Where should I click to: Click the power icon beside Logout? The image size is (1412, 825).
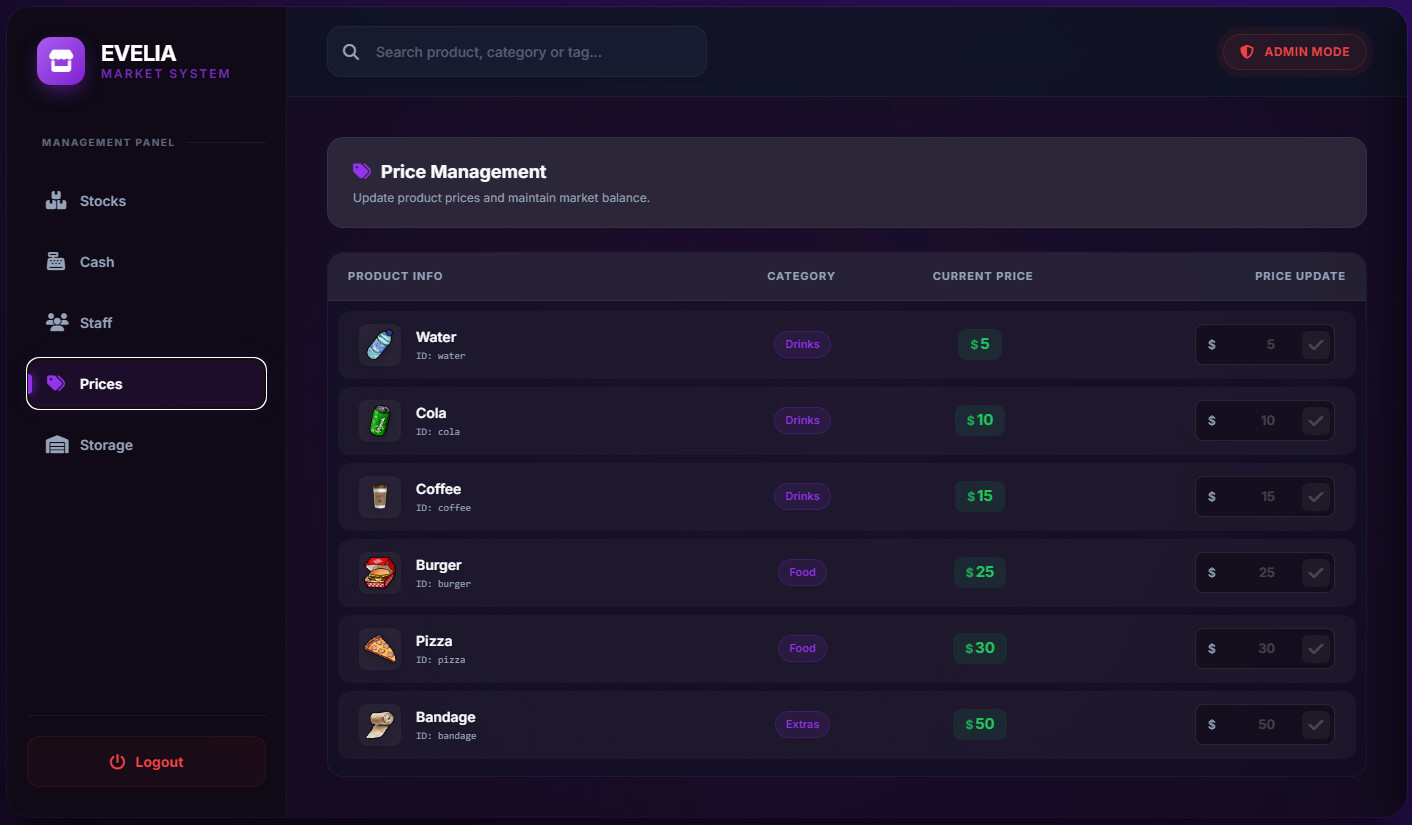pos(117,761)
